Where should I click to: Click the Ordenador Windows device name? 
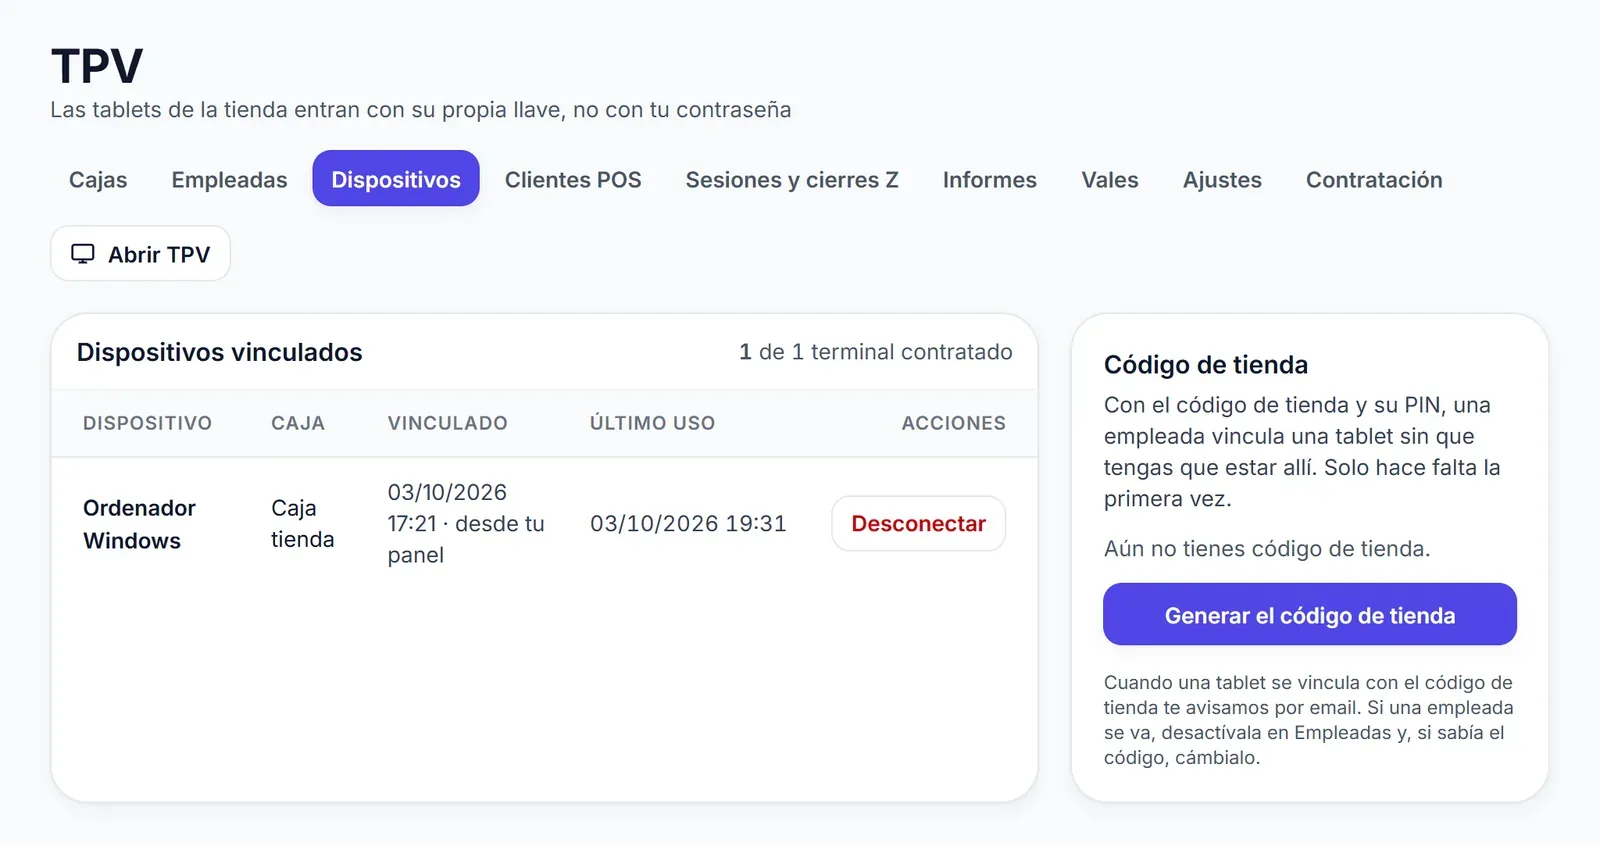pyautogui.click(x=139, y=524)
